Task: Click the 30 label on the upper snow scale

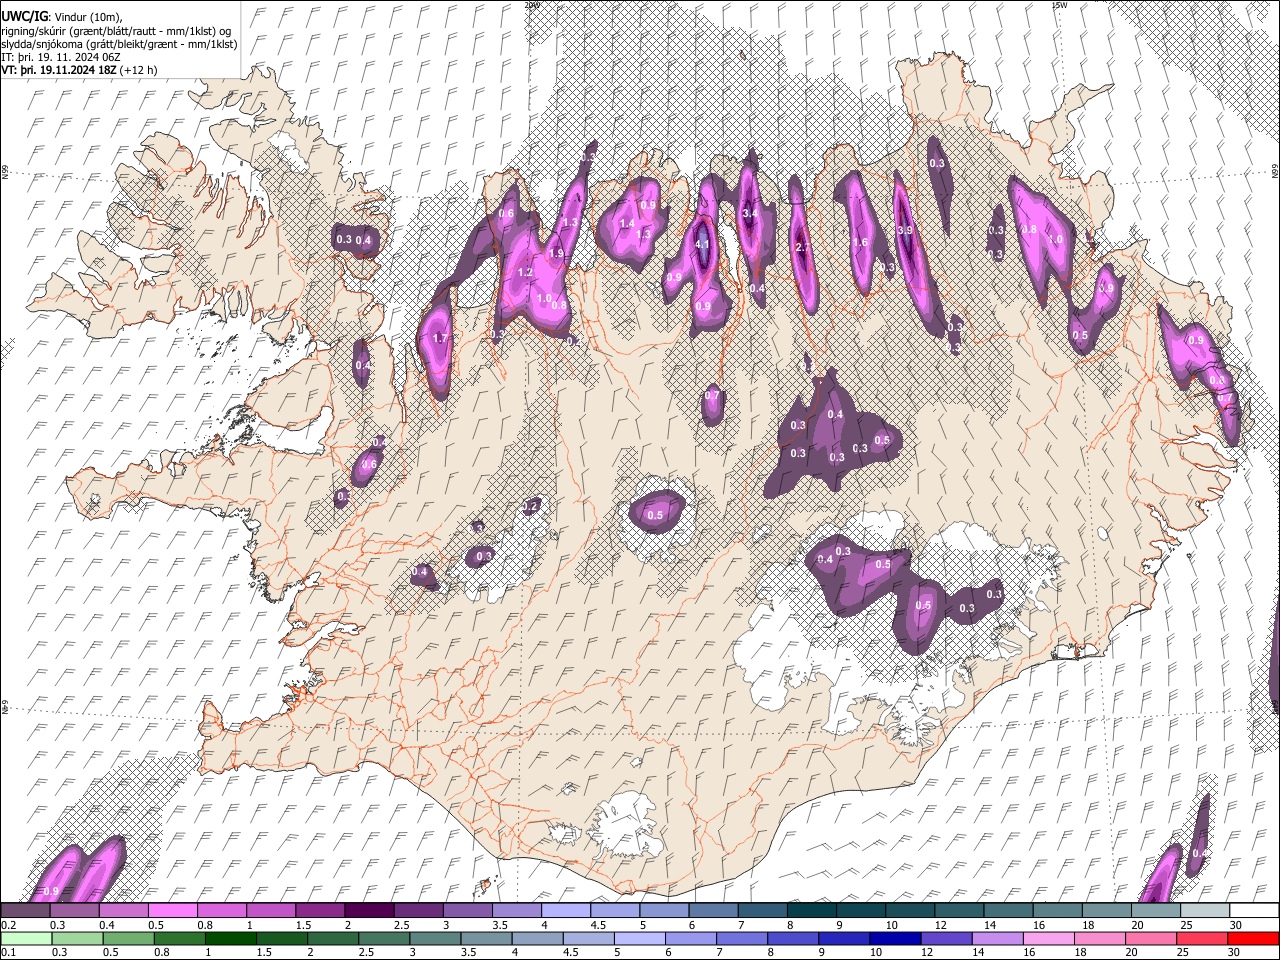Action: click(1237, 925)
